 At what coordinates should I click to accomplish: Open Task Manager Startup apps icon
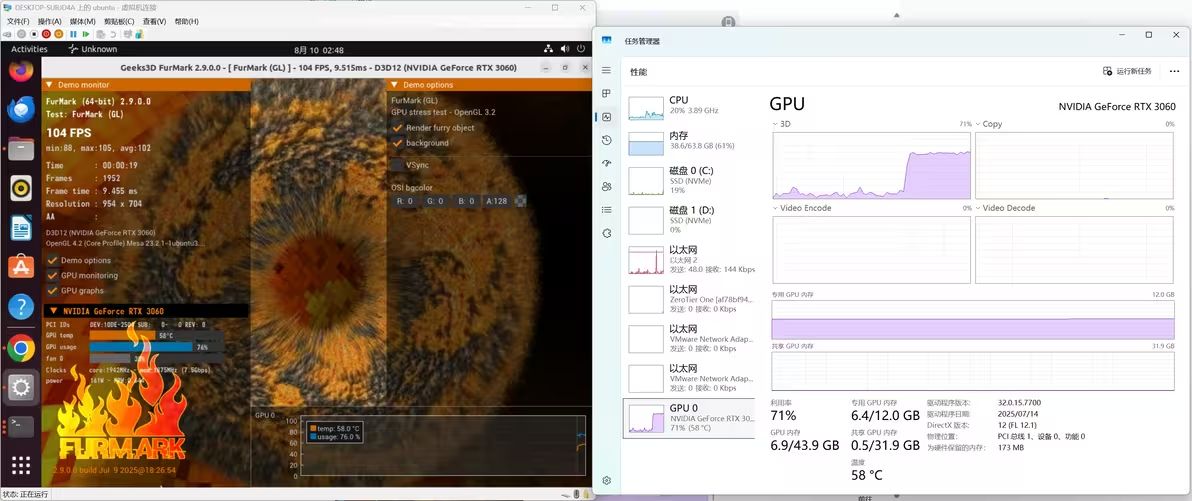(x=606, y=163)
